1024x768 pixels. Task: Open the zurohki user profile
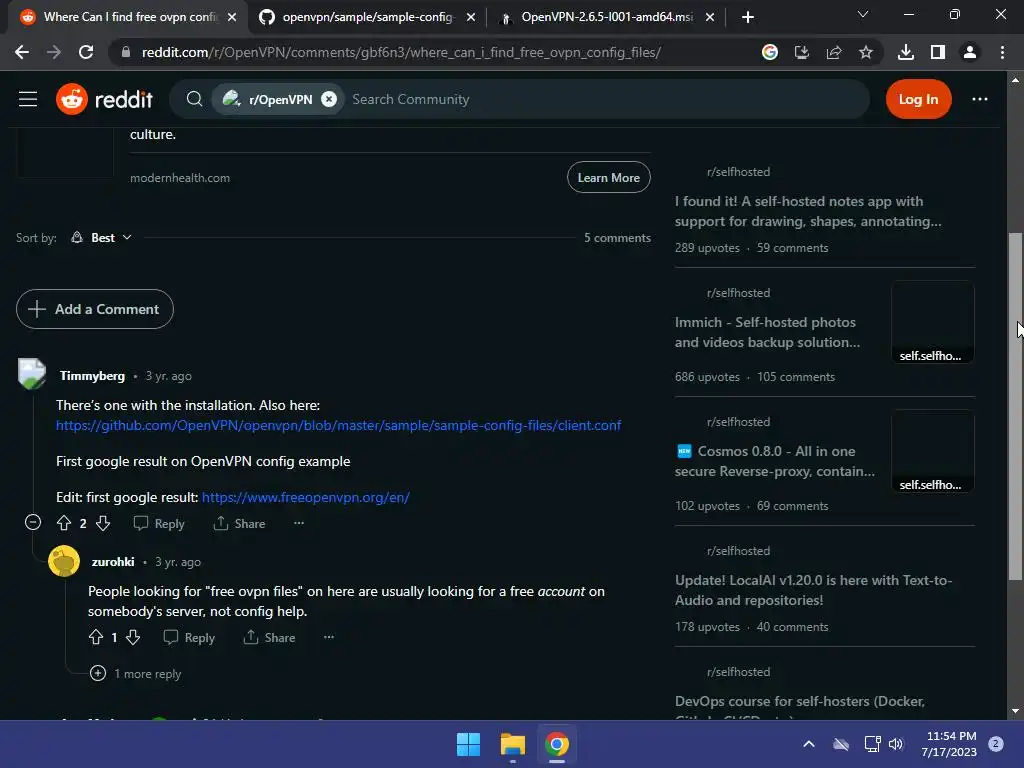click(113, 562)
